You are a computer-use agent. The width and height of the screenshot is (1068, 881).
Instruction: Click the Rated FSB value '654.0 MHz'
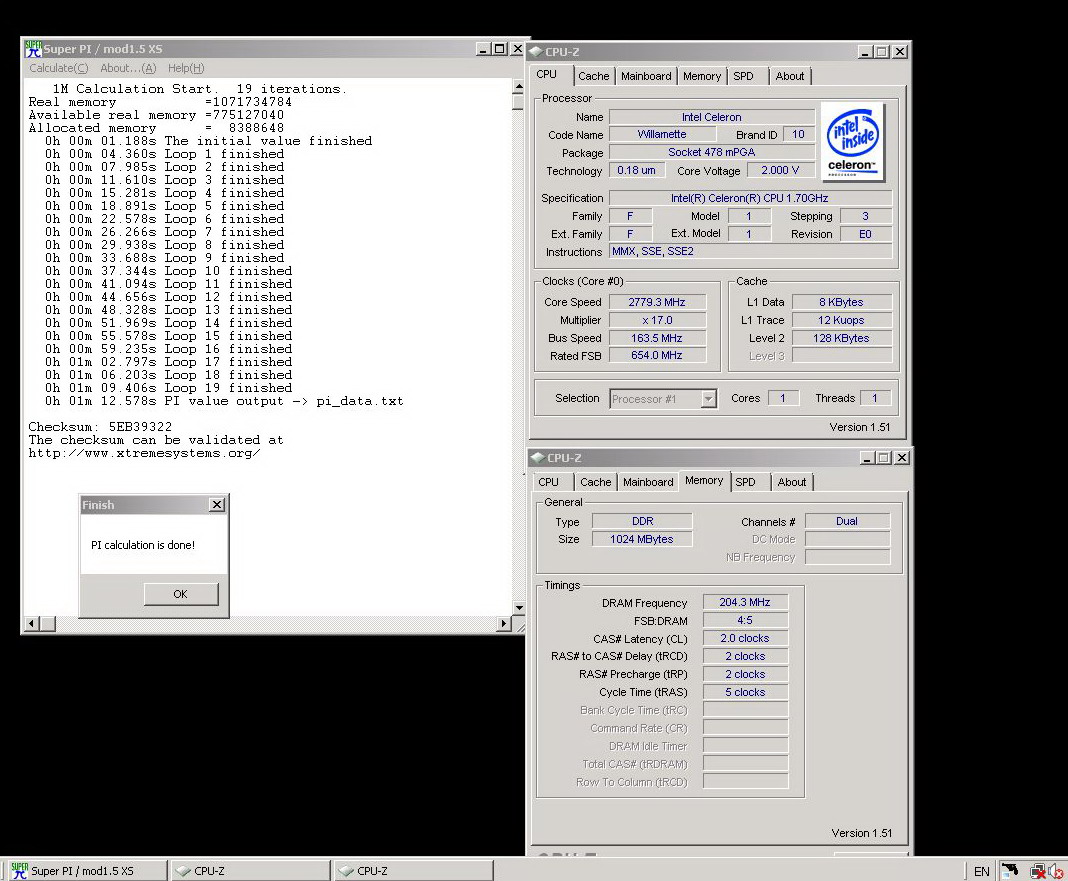(657, 355)
